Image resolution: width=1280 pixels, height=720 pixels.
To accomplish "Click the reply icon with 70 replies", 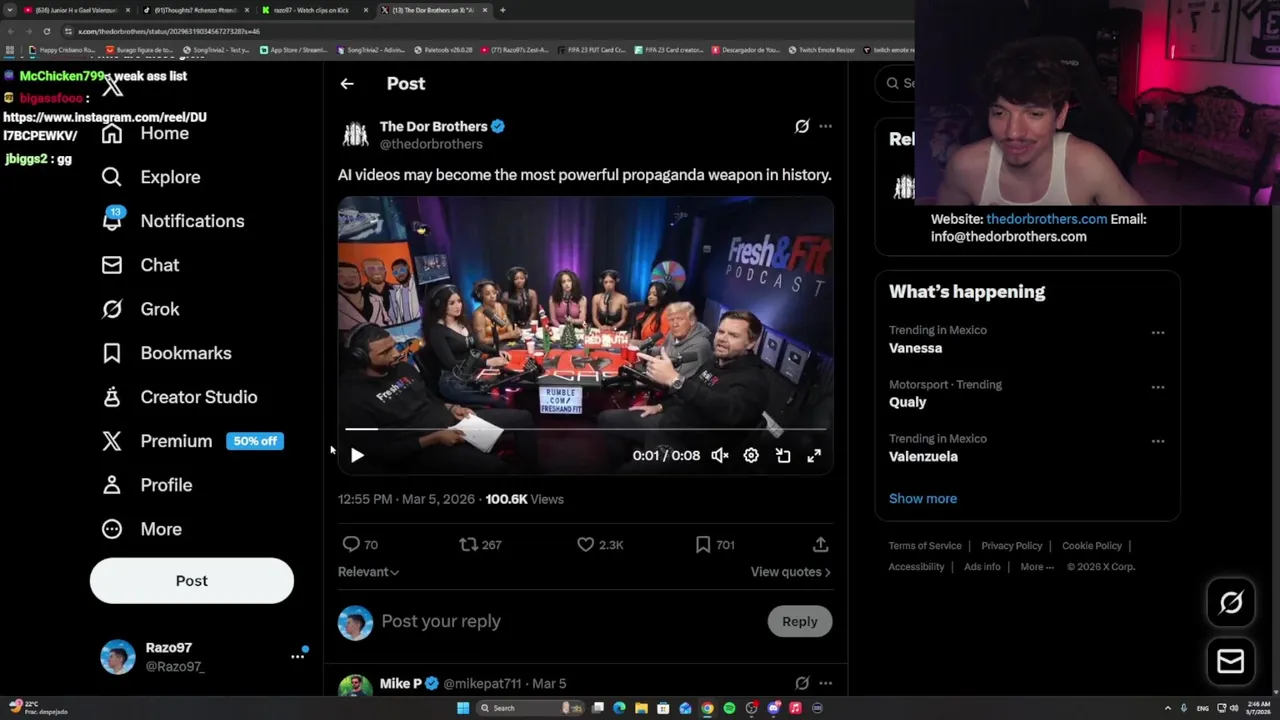I will point(351,545).
